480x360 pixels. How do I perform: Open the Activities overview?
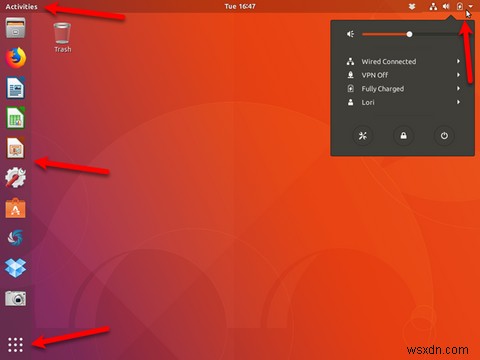(x=21, y=6)
